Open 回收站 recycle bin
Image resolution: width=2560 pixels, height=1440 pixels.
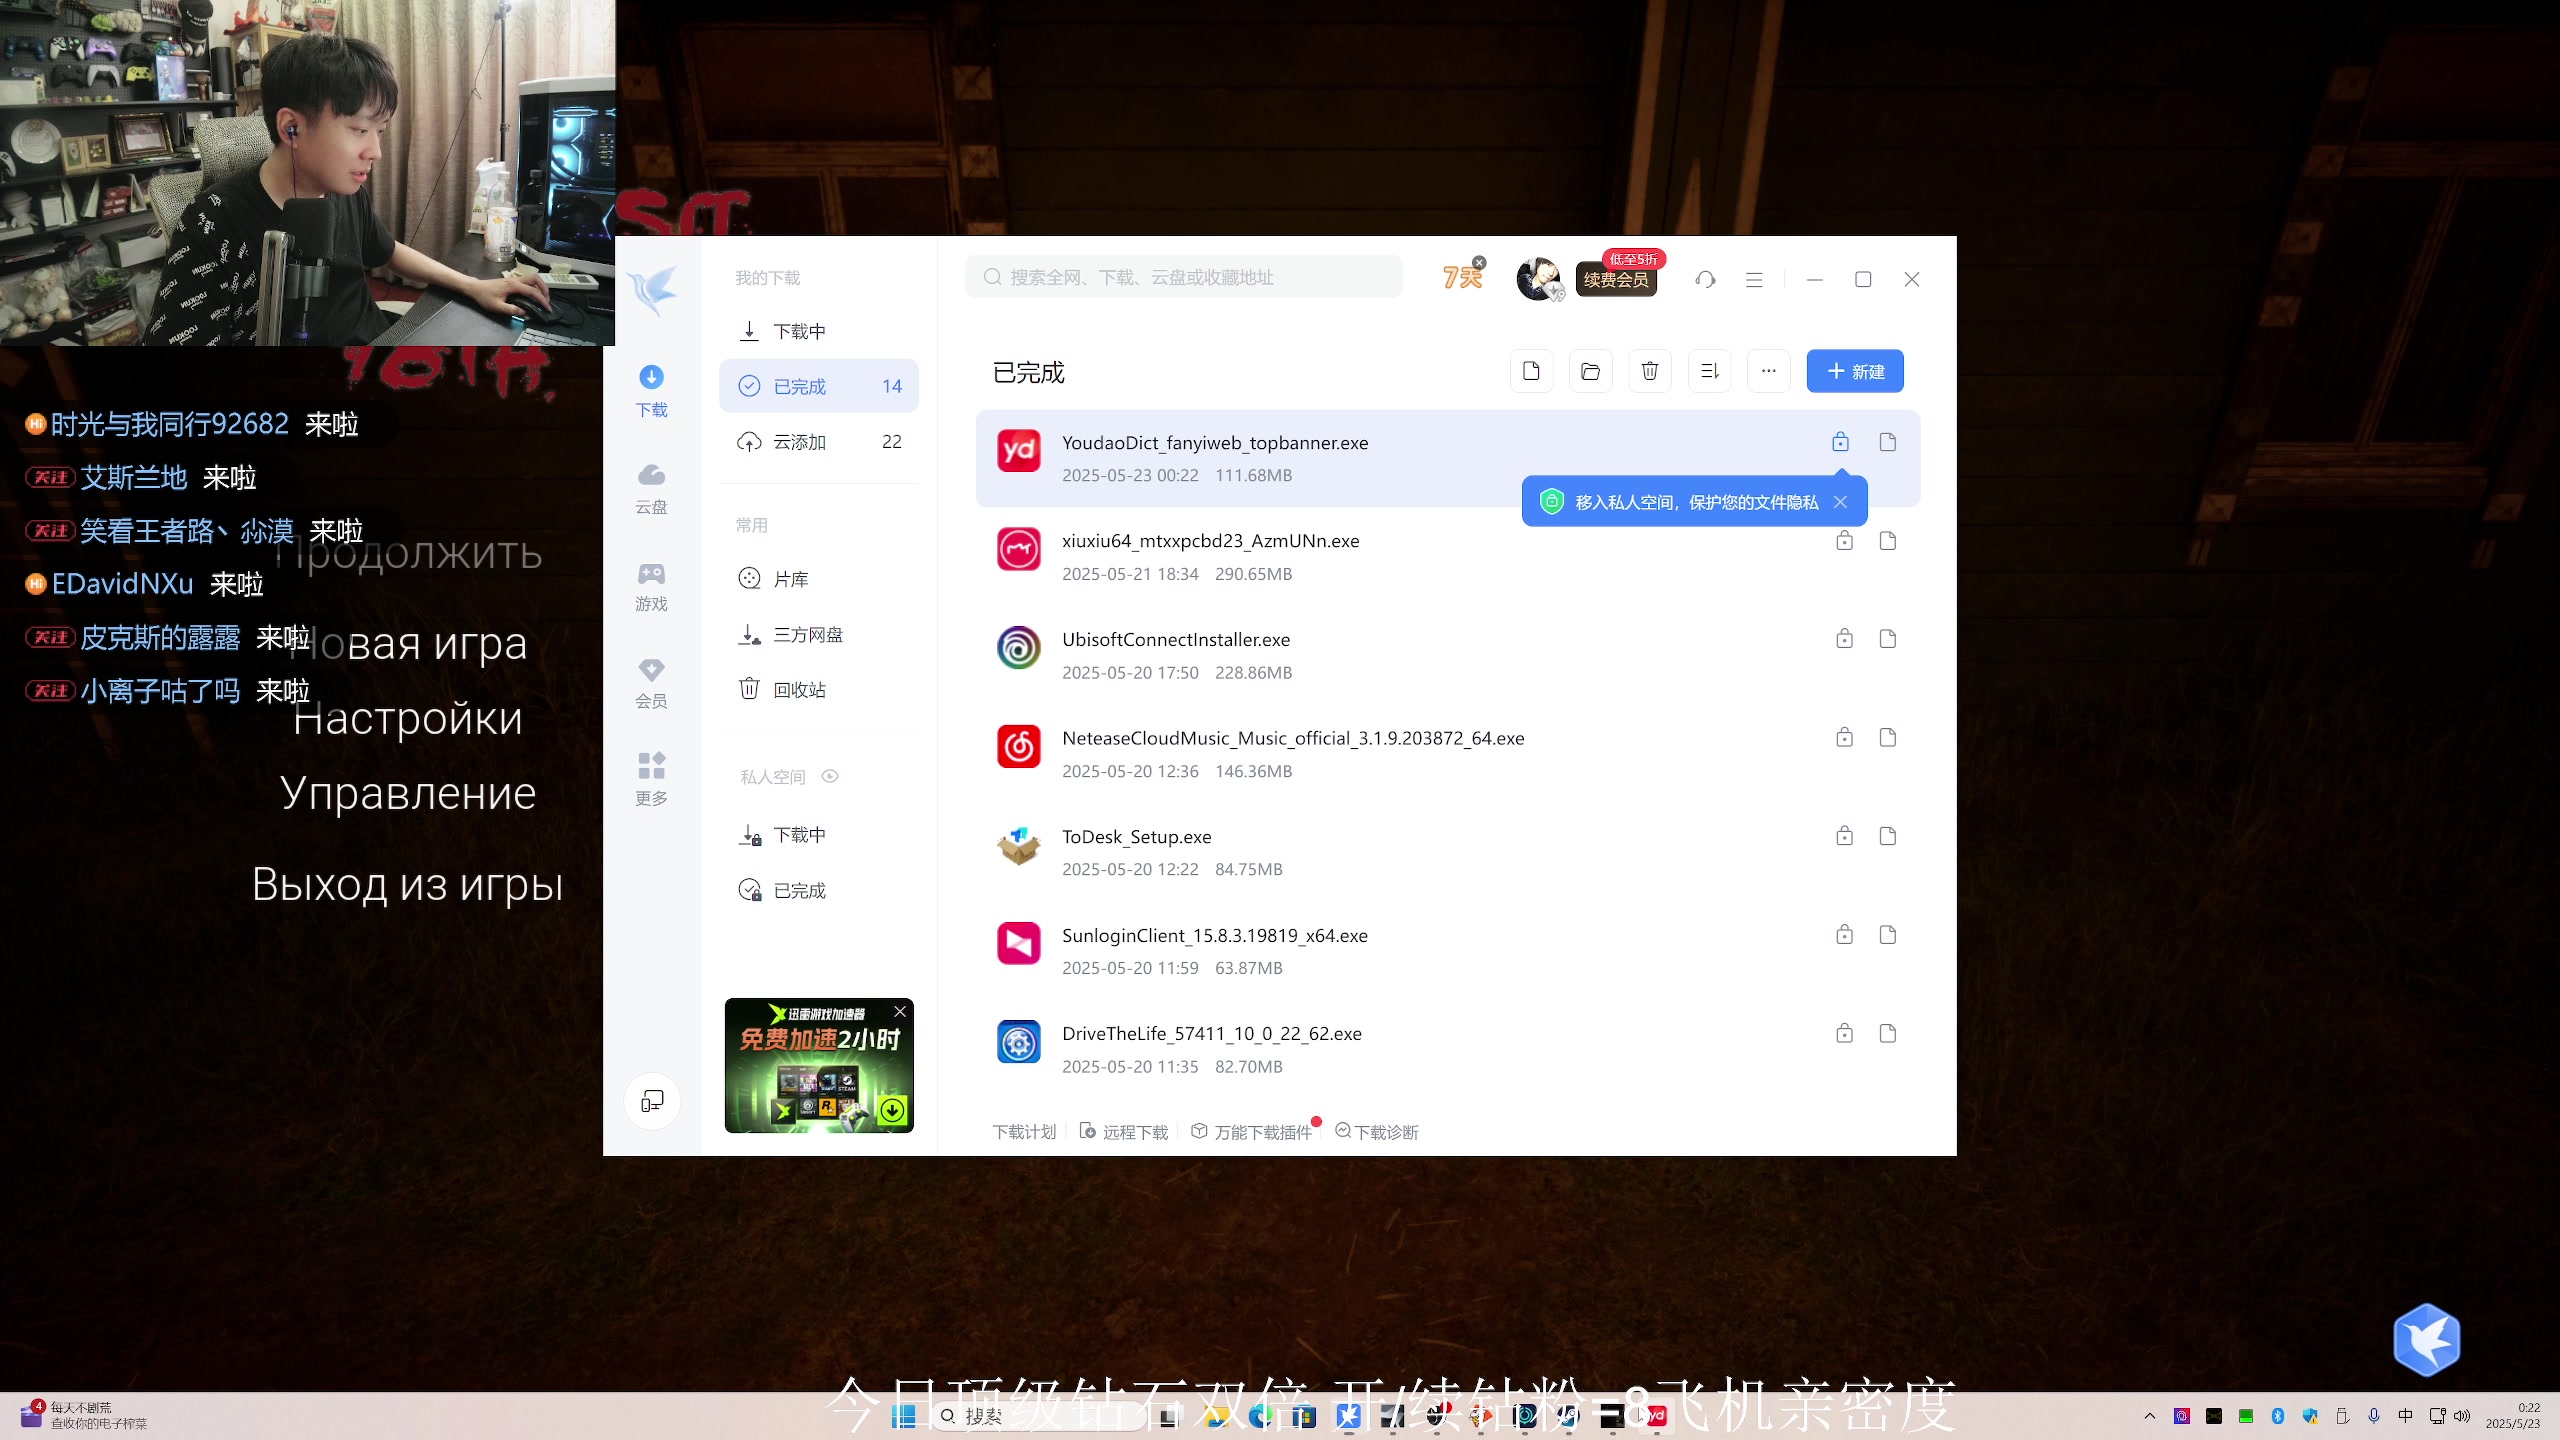coord(818,690)
